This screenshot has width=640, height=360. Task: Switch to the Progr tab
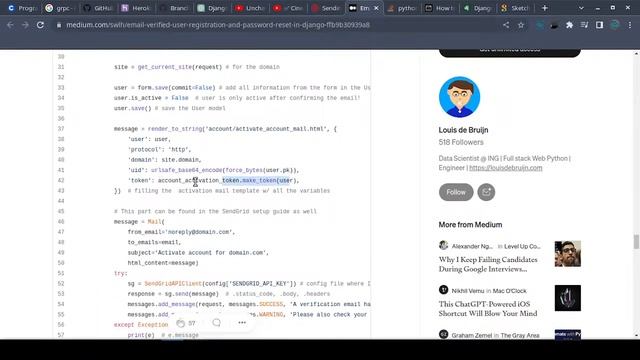pos(23,8)
